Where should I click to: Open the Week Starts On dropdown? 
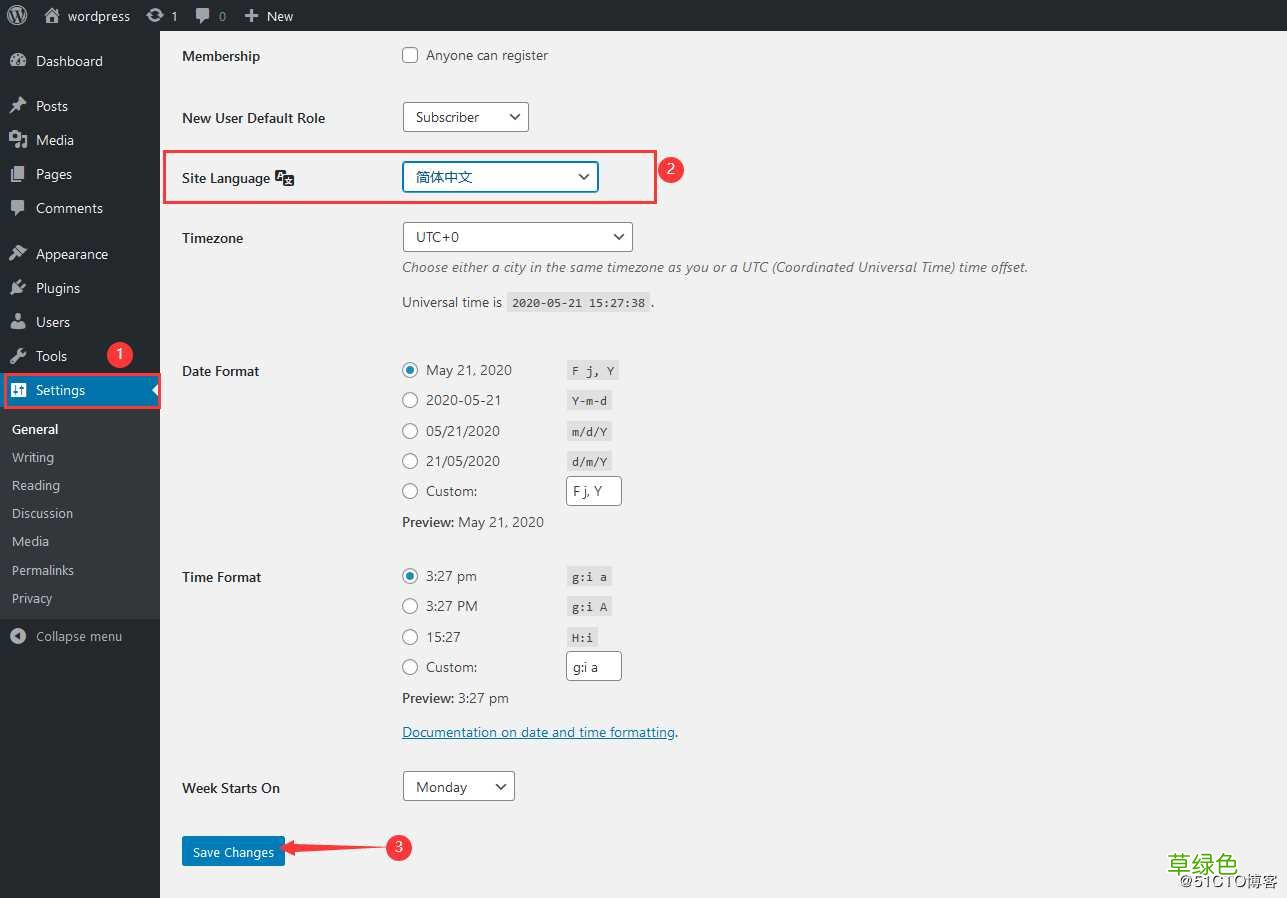[x=458, y=786]
